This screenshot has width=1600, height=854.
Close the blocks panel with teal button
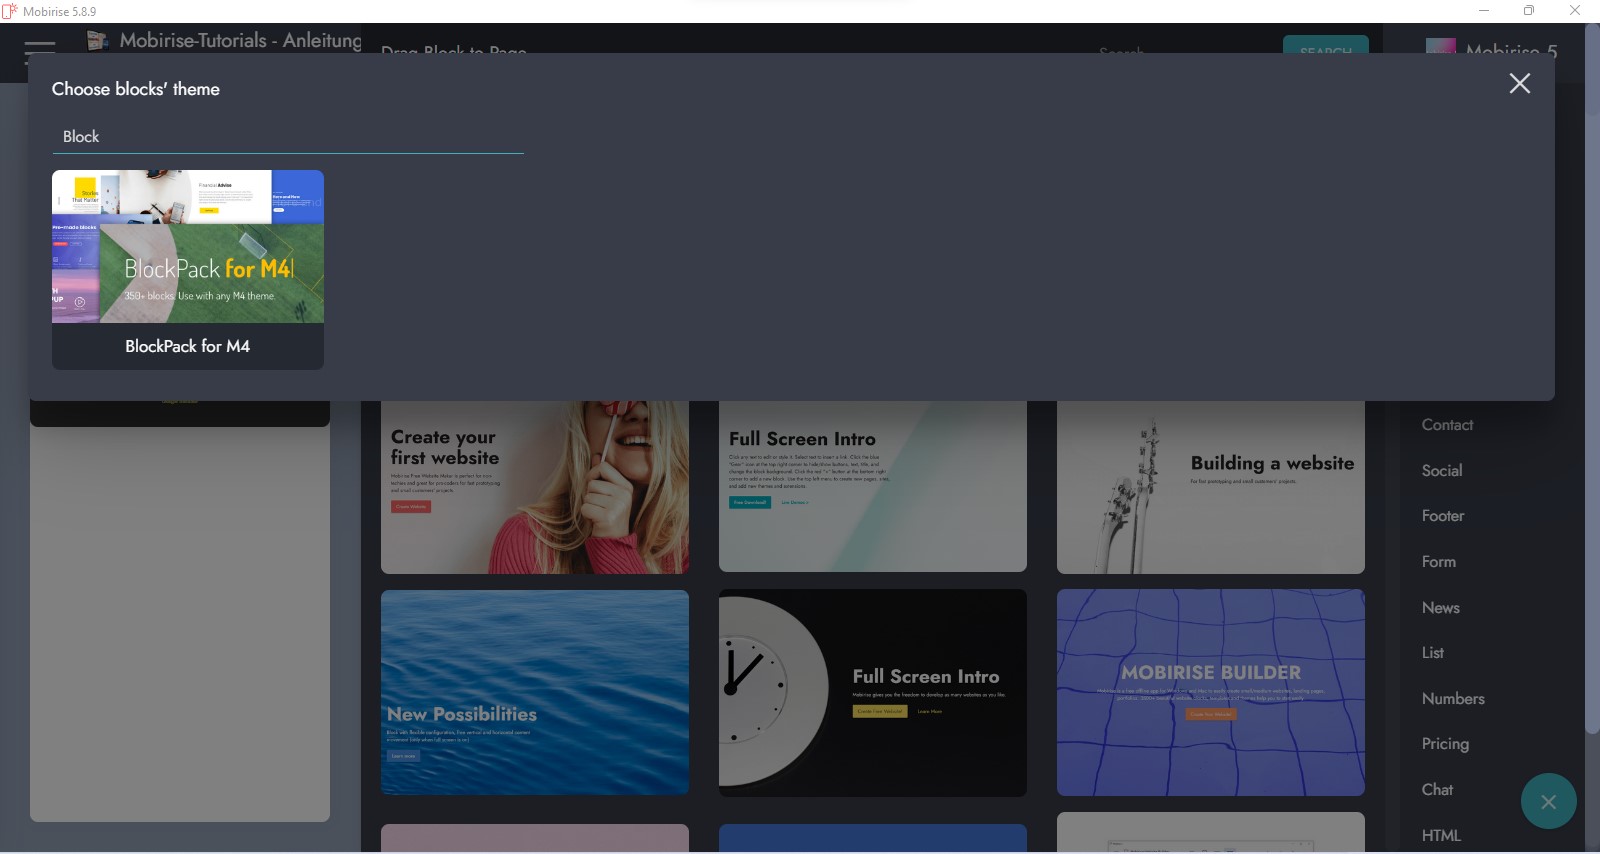(x=1548, y=801)
